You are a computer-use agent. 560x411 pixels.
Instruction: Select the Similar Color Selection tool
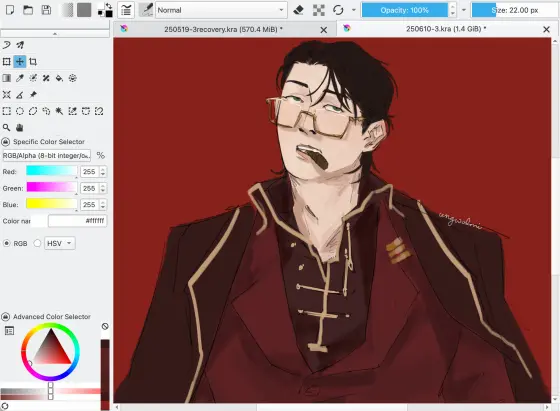coord(72,111)
